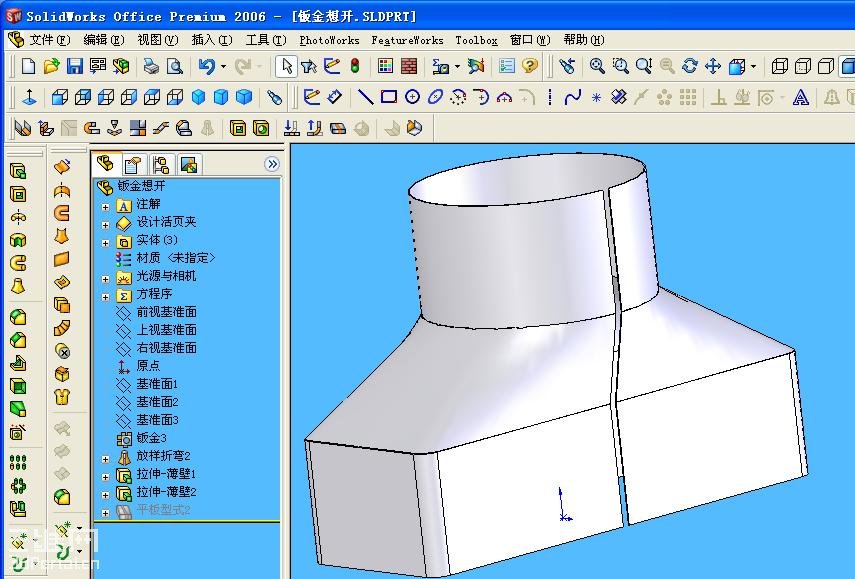Switch to the FeatureManager design tree tab
855x579 pixels.
pos(105,164)
